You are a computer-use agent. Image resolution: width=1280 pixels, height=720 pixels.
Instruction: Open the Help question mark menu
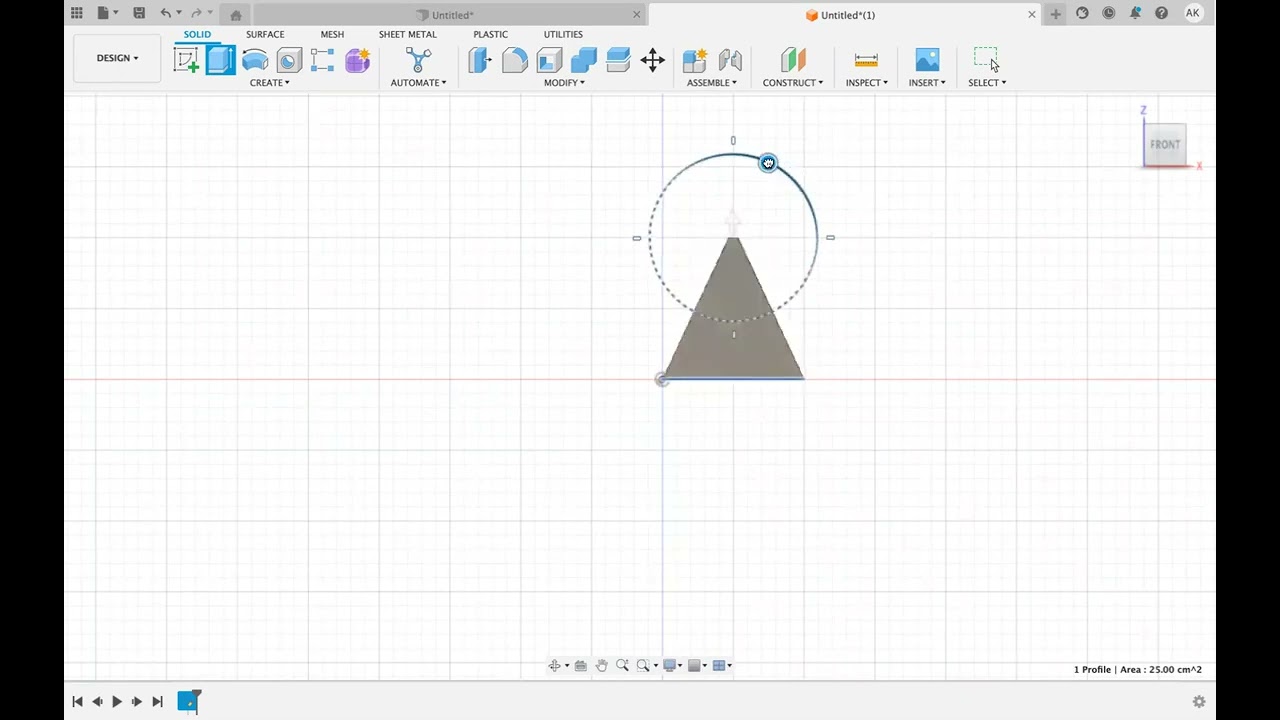1161,14
